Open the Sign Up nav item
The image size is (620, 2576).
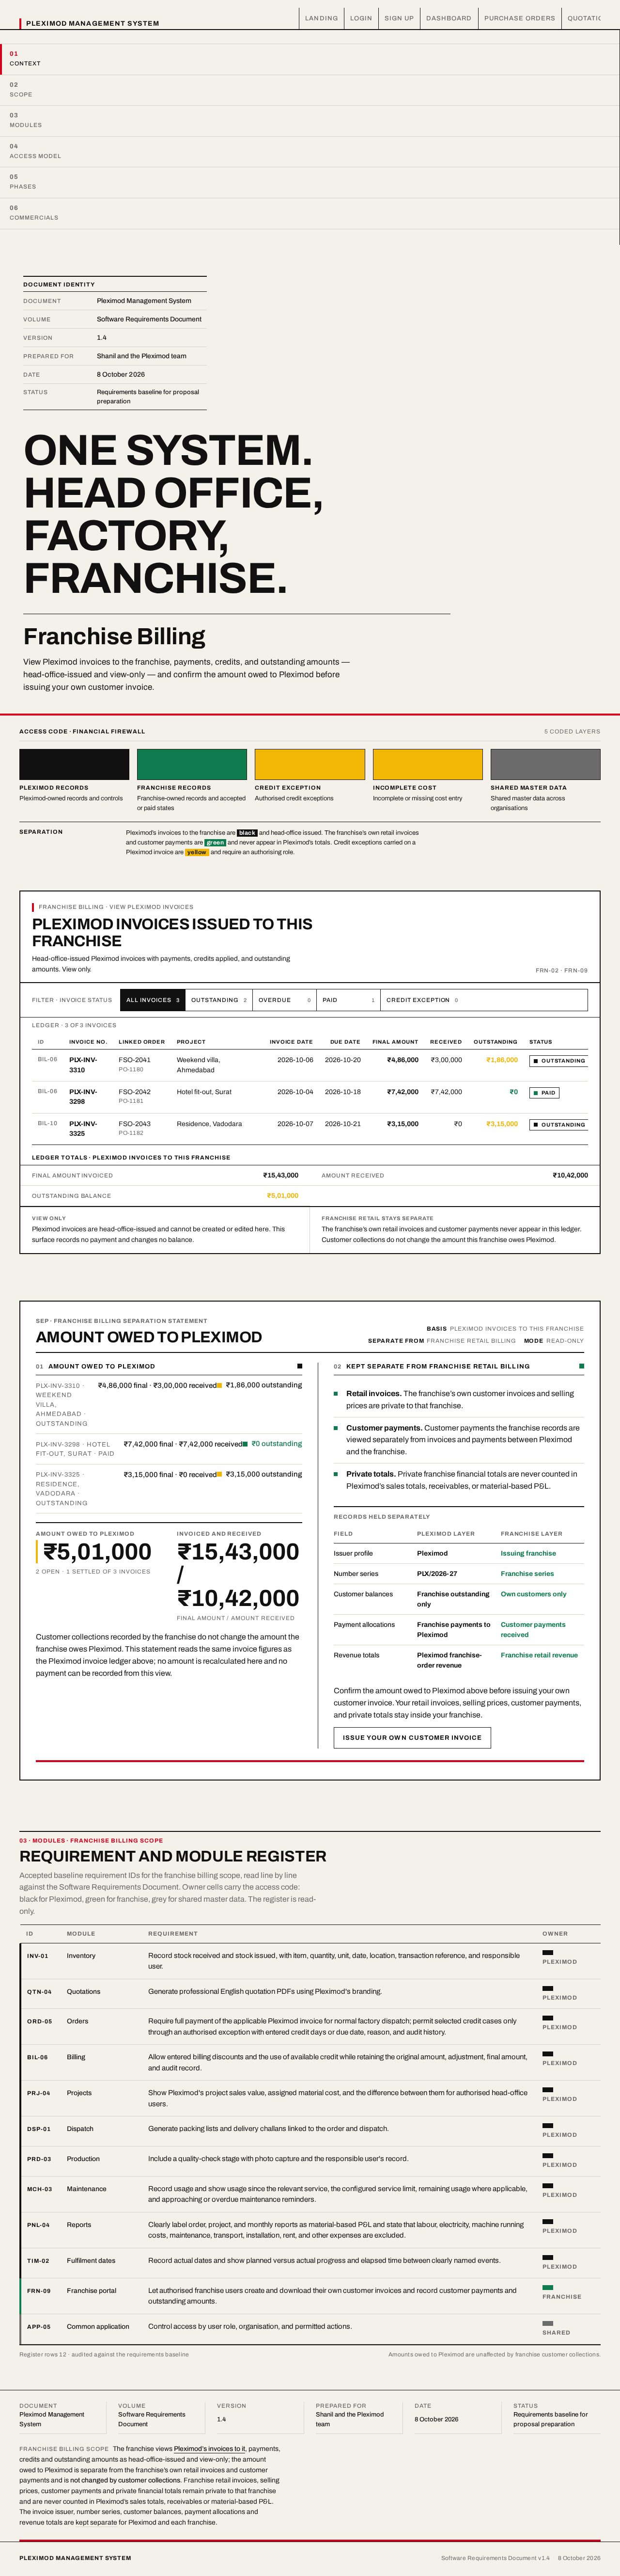click(x=399, y=18)
